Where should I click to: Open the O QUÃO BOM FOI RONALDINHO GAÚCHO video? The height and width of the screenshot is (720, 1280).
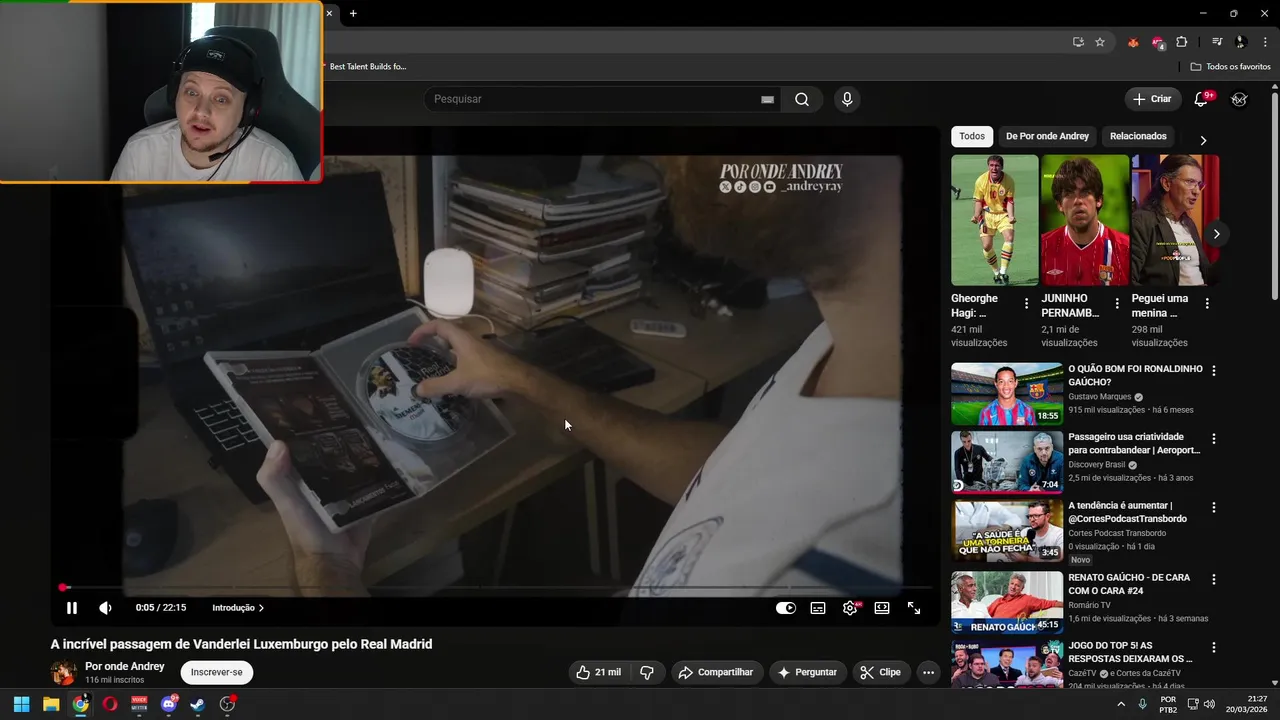[x=1135, y=375]
